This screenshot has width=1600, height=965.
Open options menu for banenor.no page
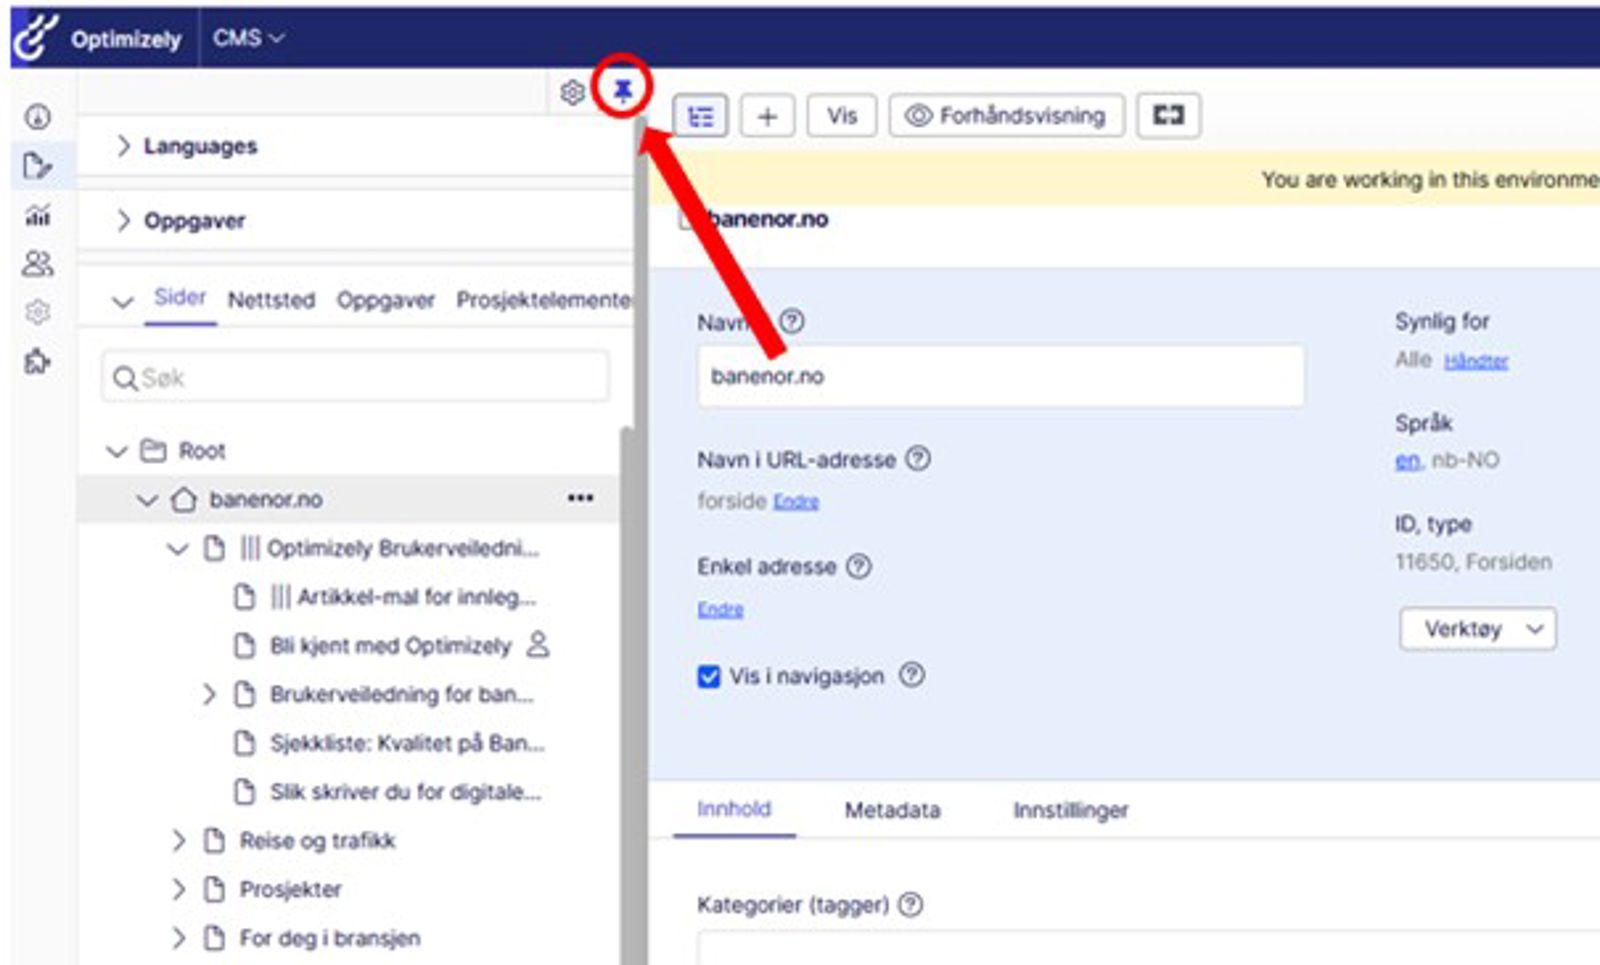click(580, 498)
